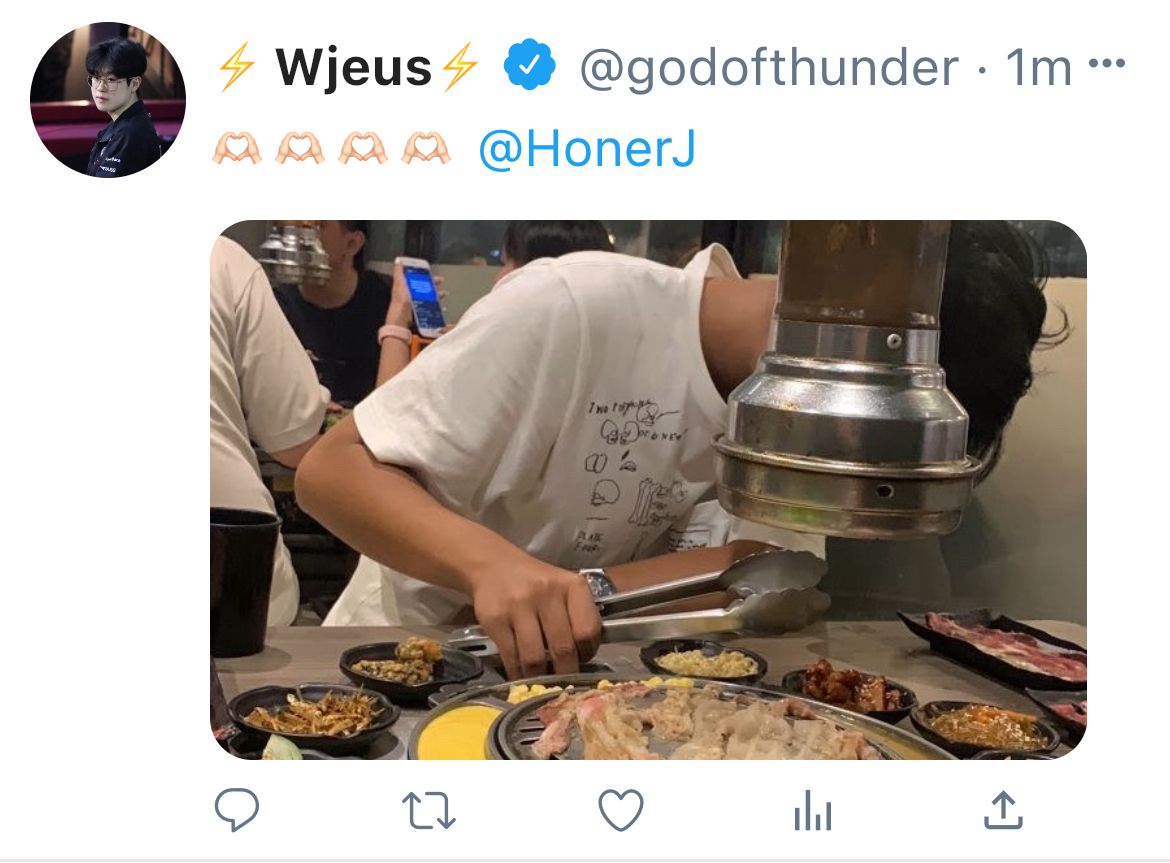The height and width of the screenshot is (863, 1170).
Task: Click the Wjeus display name
Action: pos(353,67)
